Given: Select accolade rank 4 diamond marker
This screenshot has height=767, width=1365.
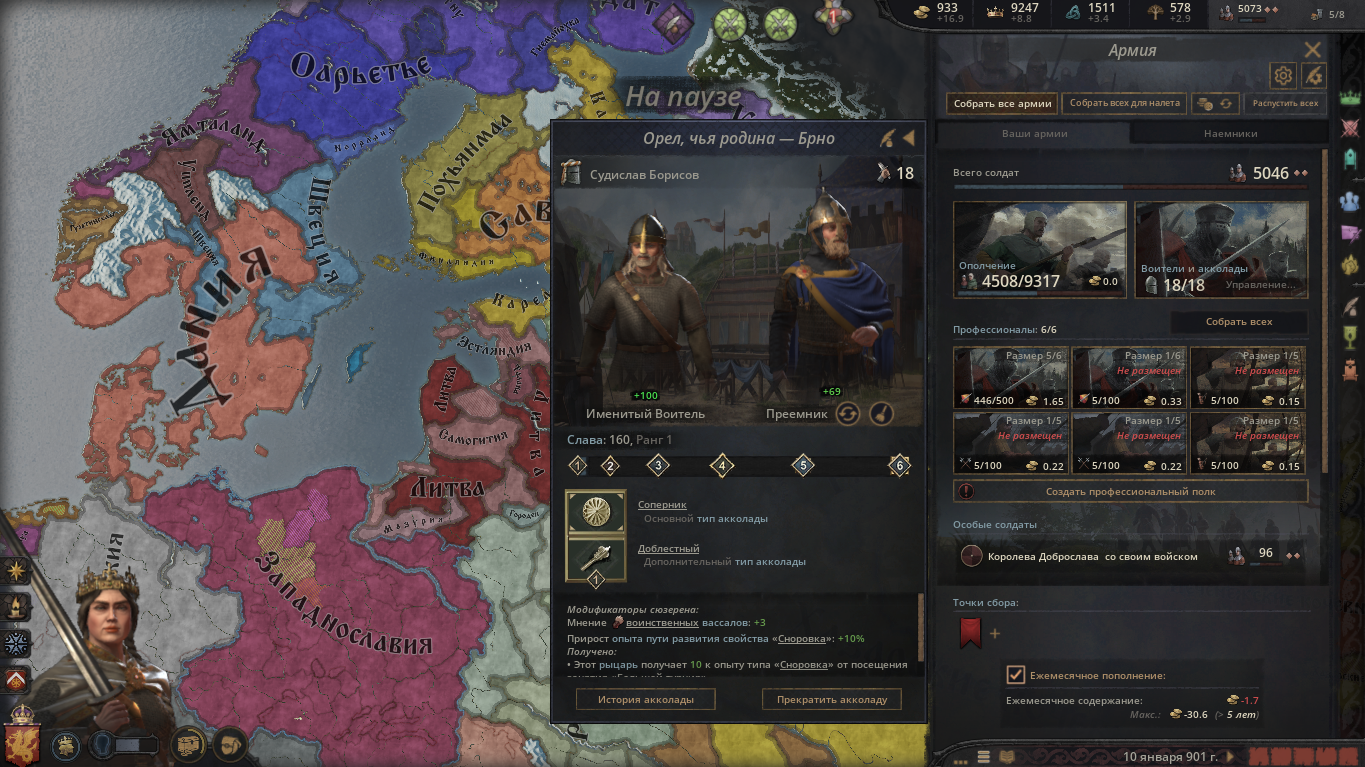Looking at the screenshot, I should (722, 465).
